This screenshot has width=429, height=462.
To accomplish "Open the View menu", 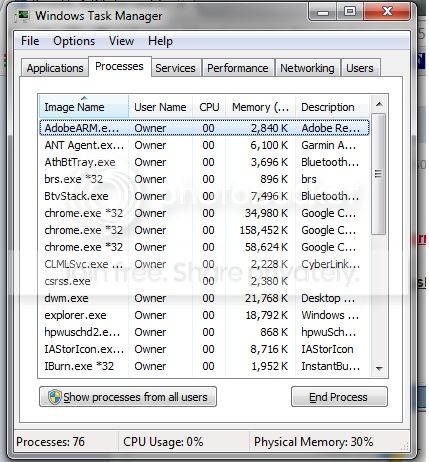I will pos(121,41).
